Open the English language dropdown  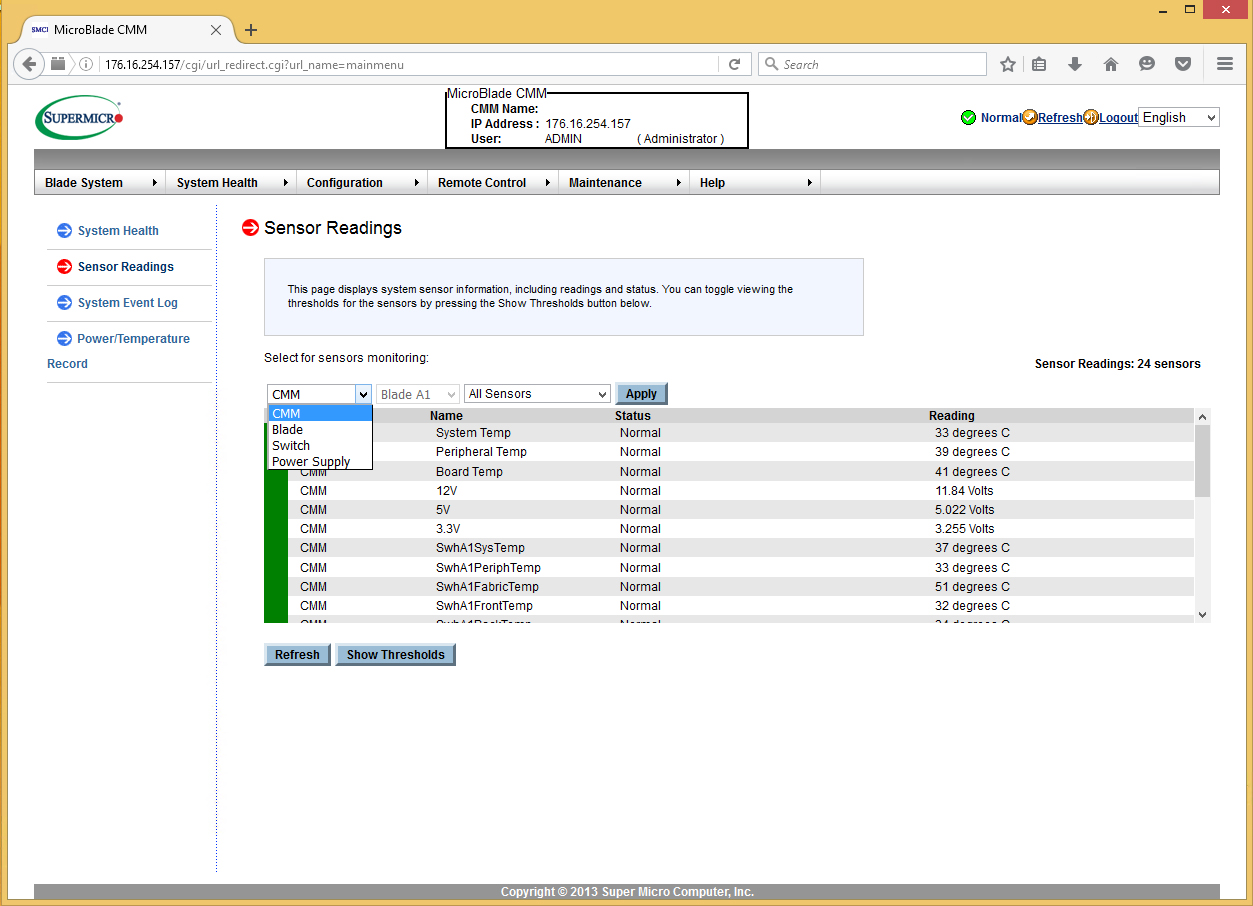tap(1179, 118)
